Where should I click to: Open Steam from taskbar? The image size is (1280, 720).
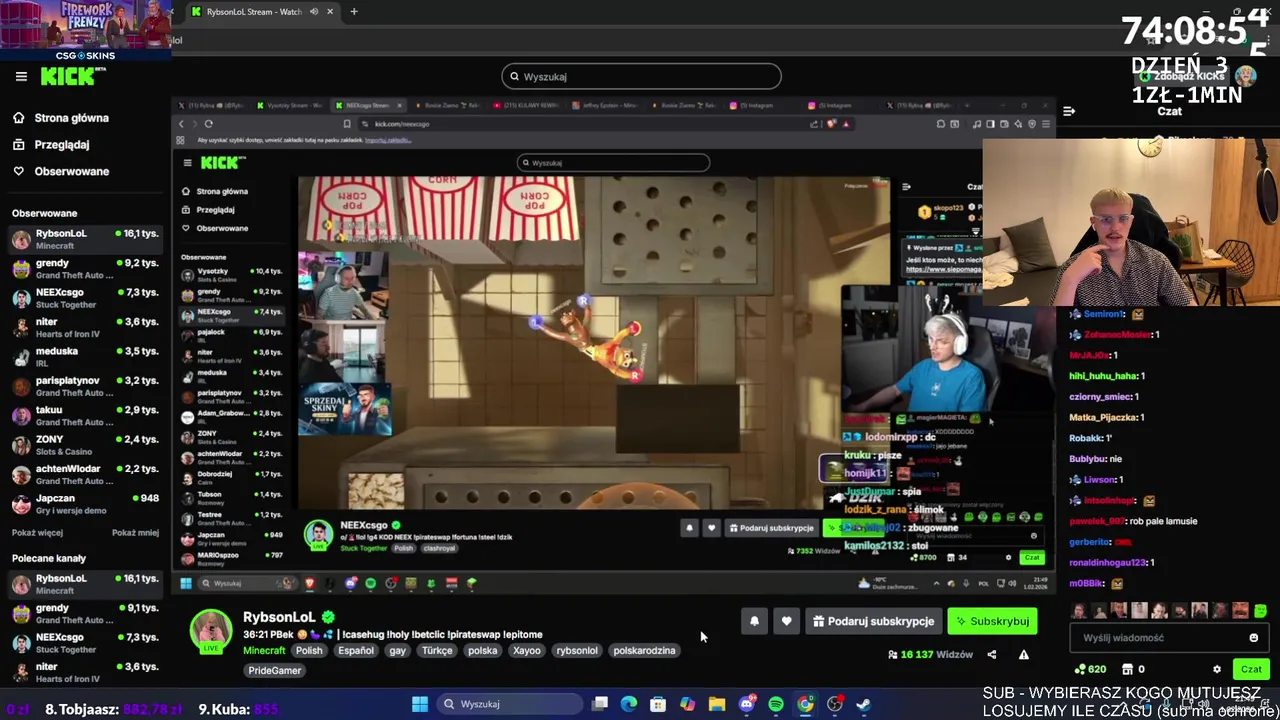(x=864, y=704)
